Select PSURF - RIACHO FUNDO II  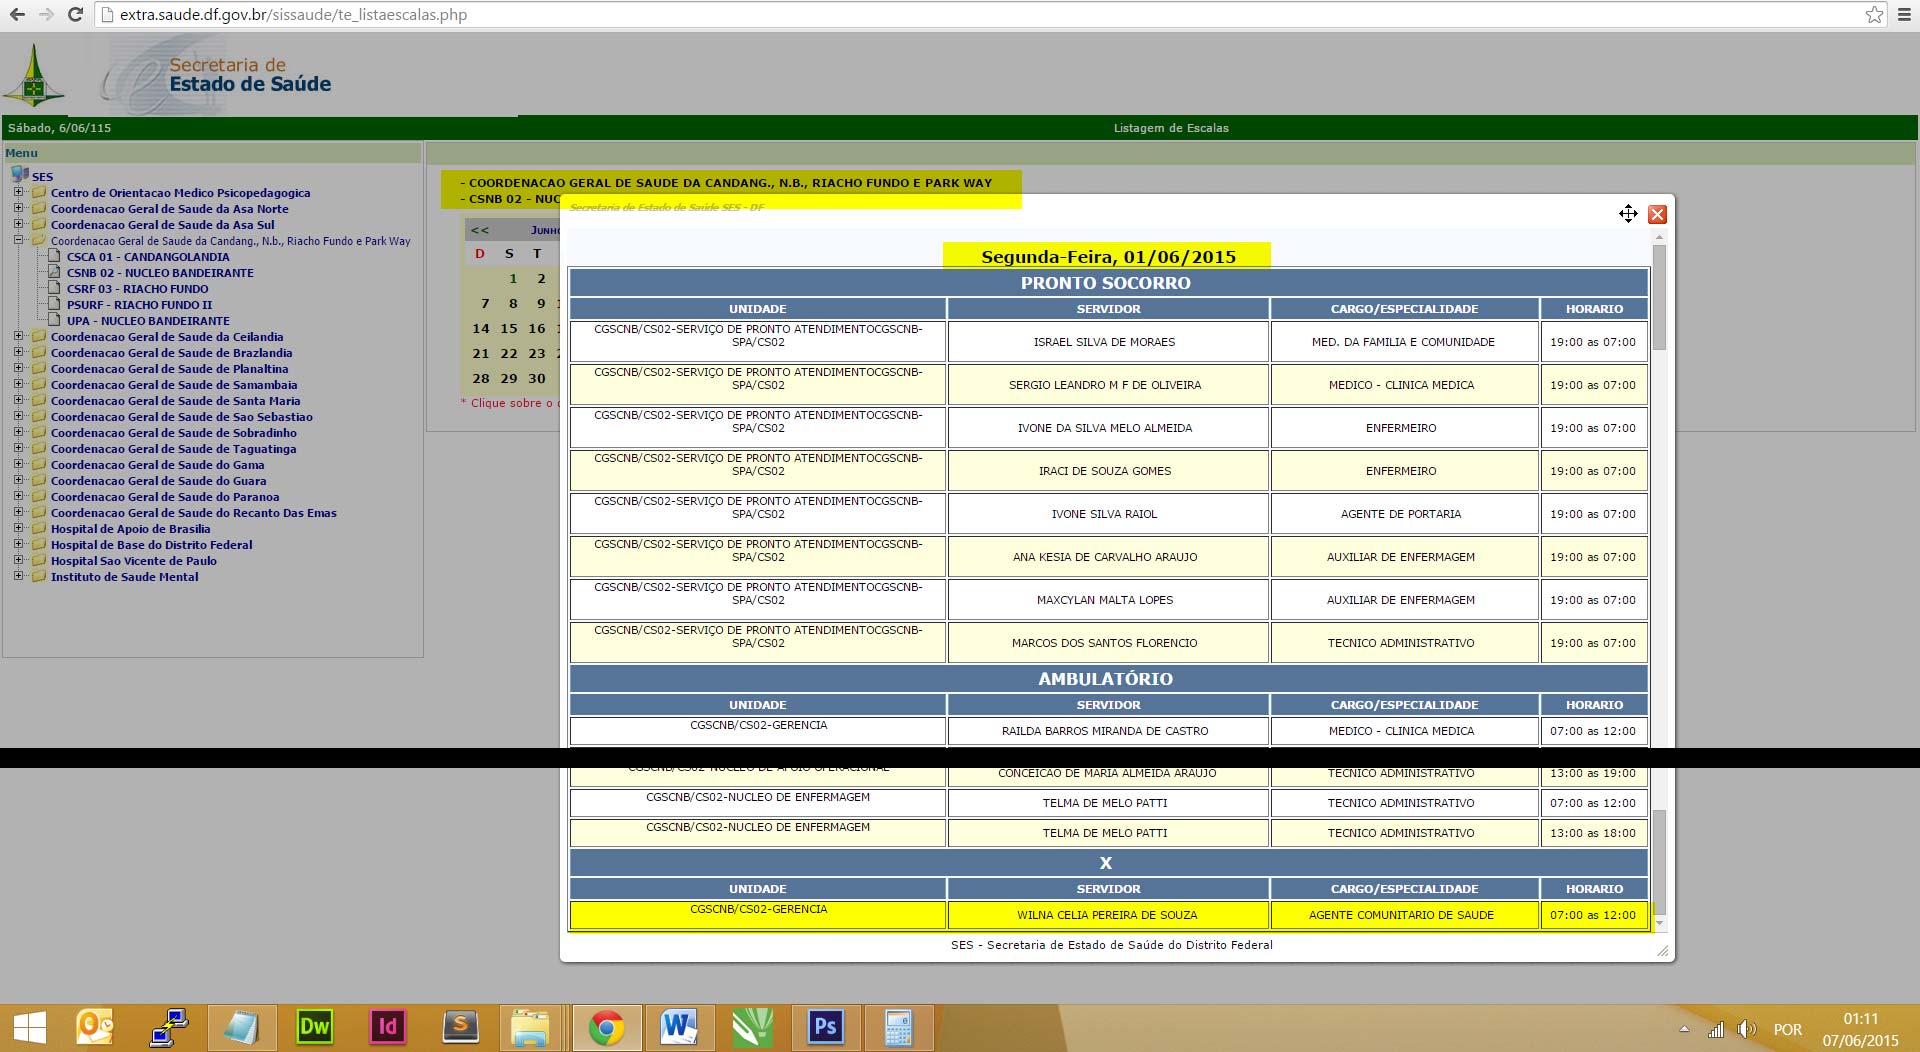pos(139,305)
